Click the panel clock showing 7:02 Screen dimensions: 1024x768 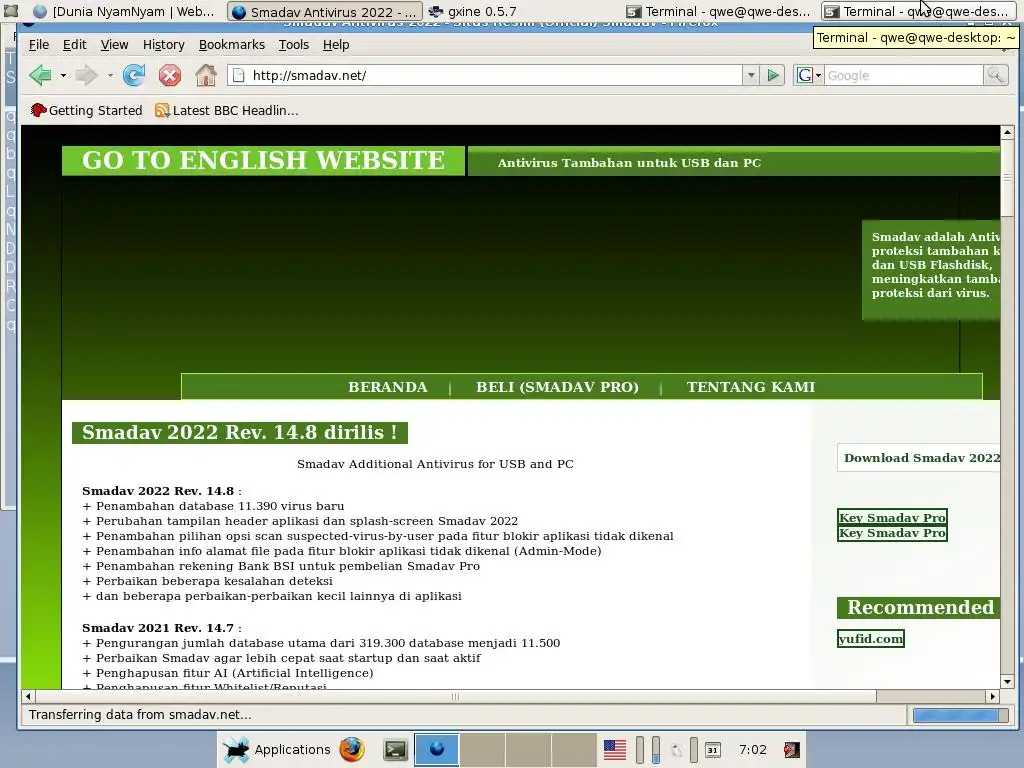[753, 750]
